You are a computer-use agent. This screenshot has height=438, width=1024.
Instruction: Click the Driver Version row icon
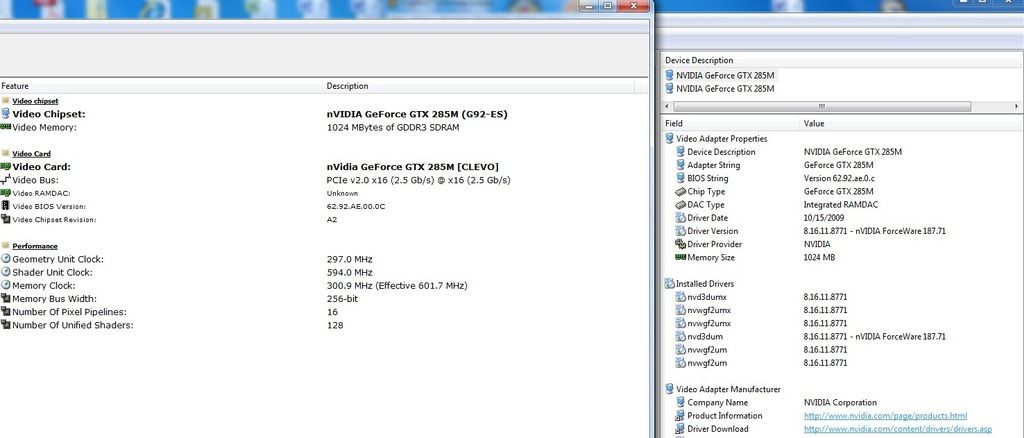[680, 231]
